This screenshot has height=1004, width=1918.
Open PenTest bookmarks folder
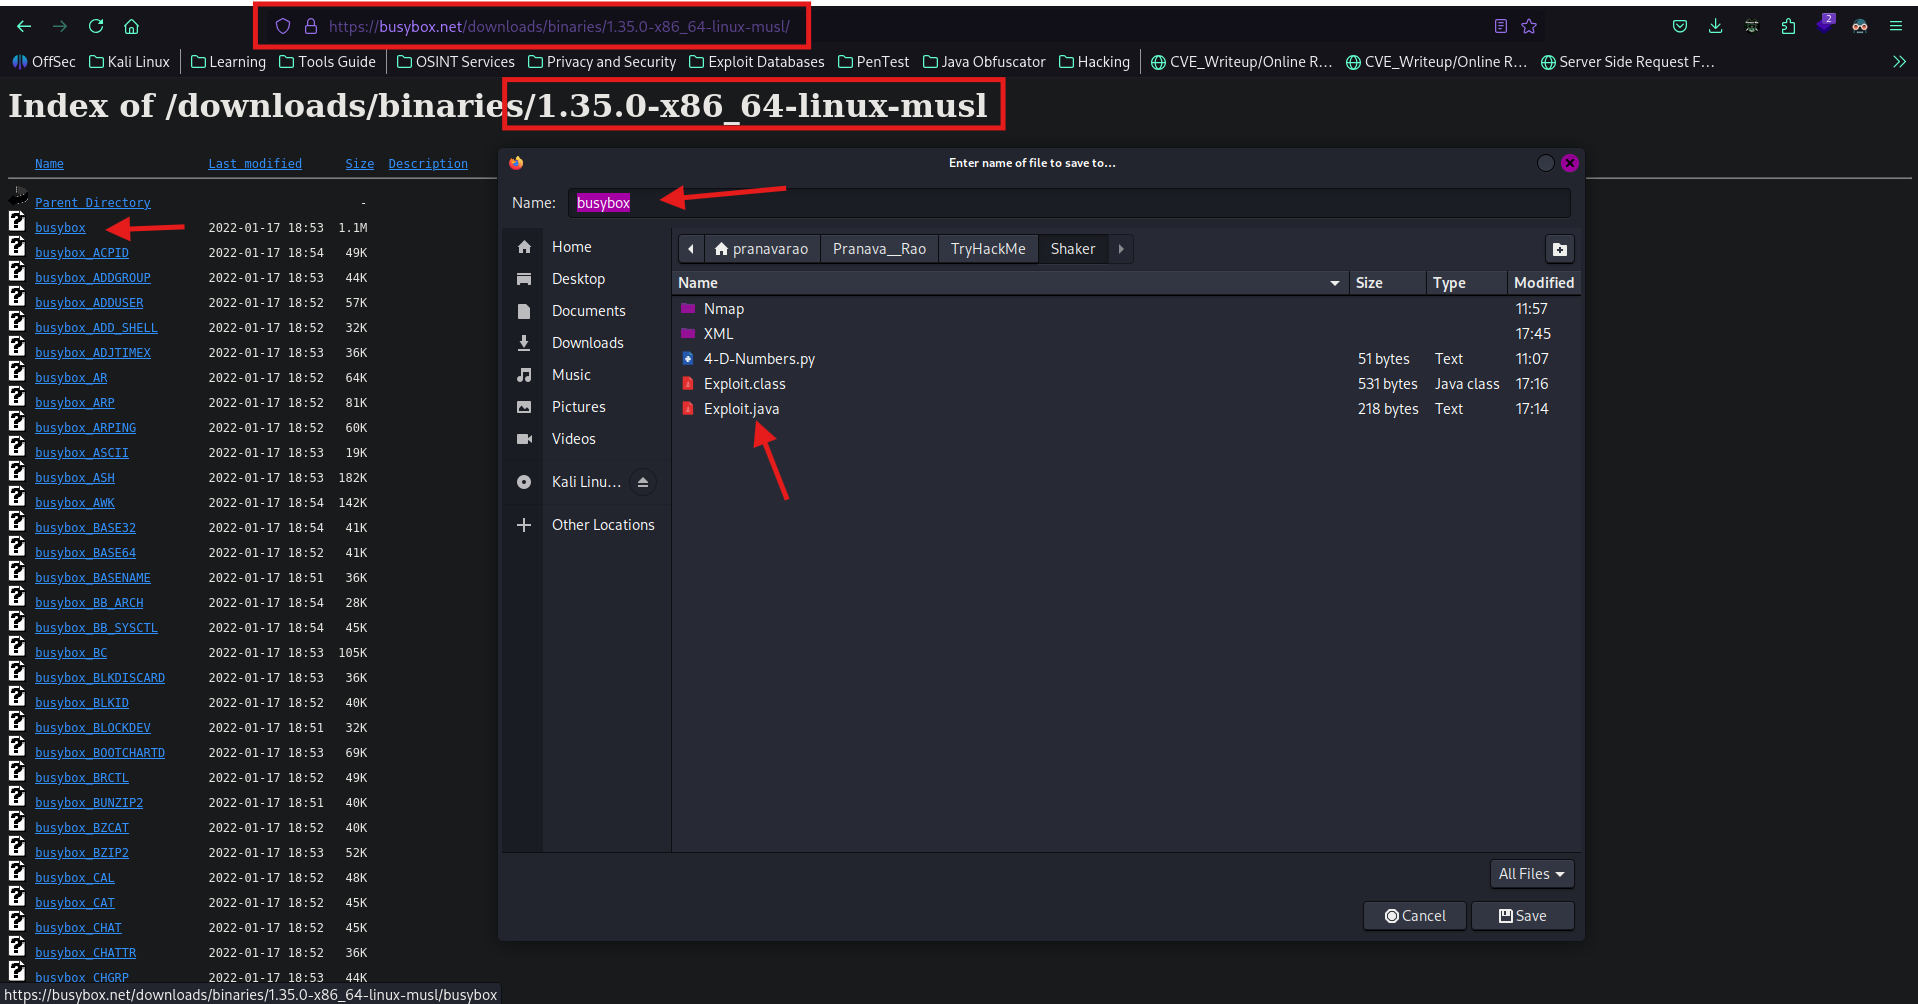(x=873, y=62)
